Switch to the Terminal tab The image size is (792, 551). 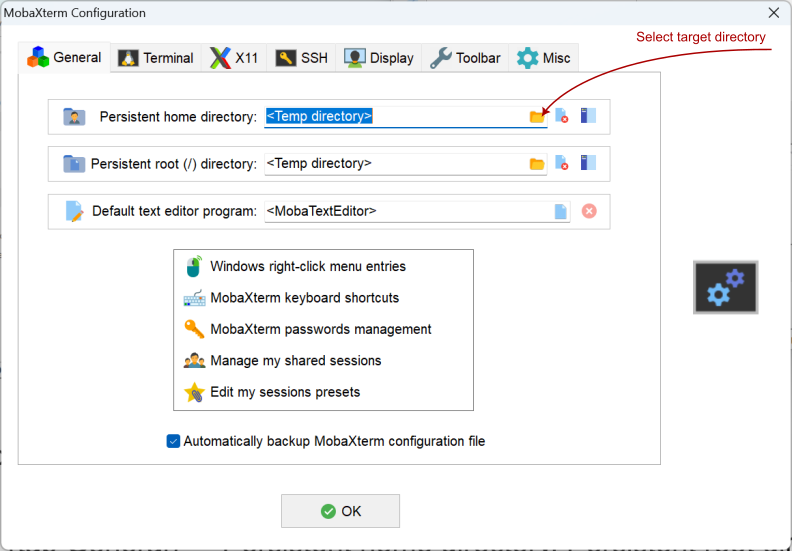point(156,58)
